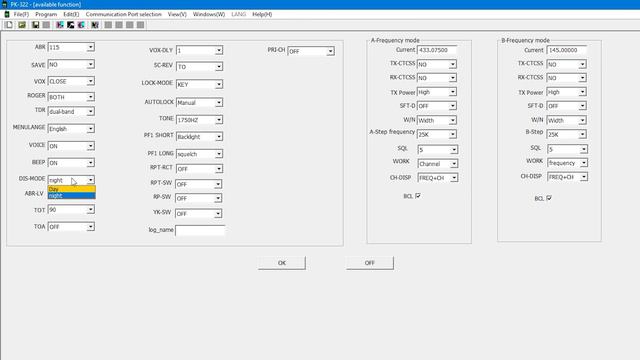Click the radio icon left of File menu
640x360 pixels.
tap(7, 14)
